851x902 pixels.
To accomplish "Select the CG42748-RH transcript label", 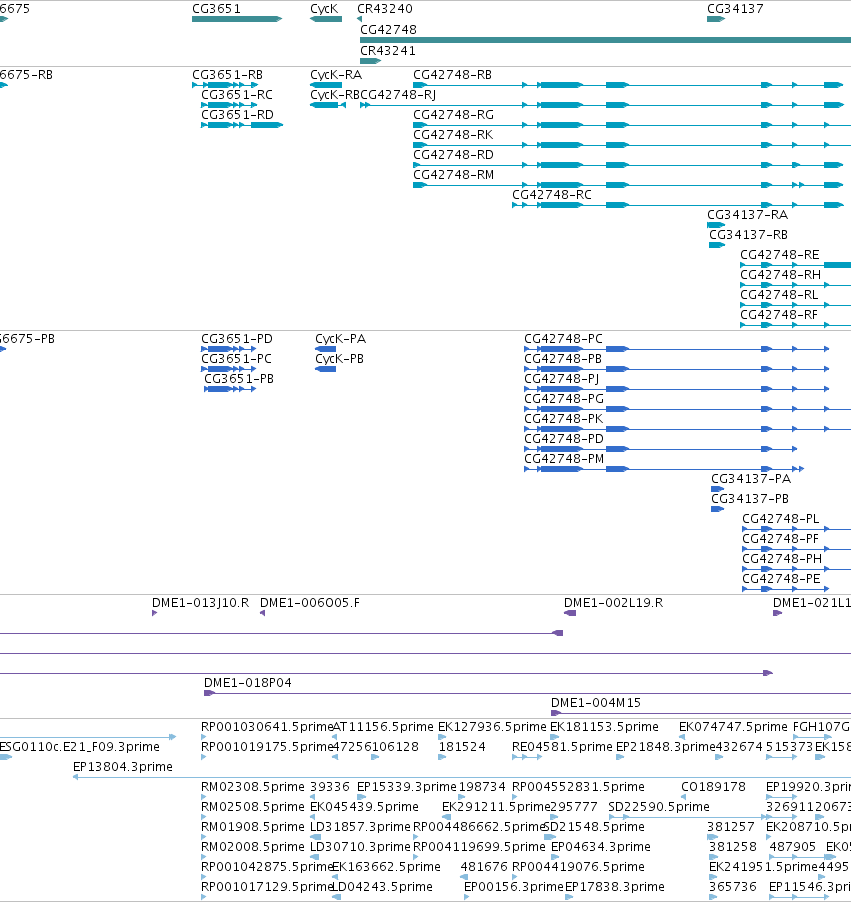I will pyautogui.click(x=780, y=275).
